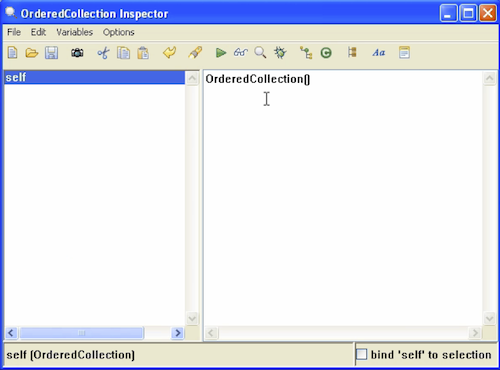Click the yellow Undo arrow icon
Screen dimensions: 500x370
pyautogui.click(x=169, y=53)
